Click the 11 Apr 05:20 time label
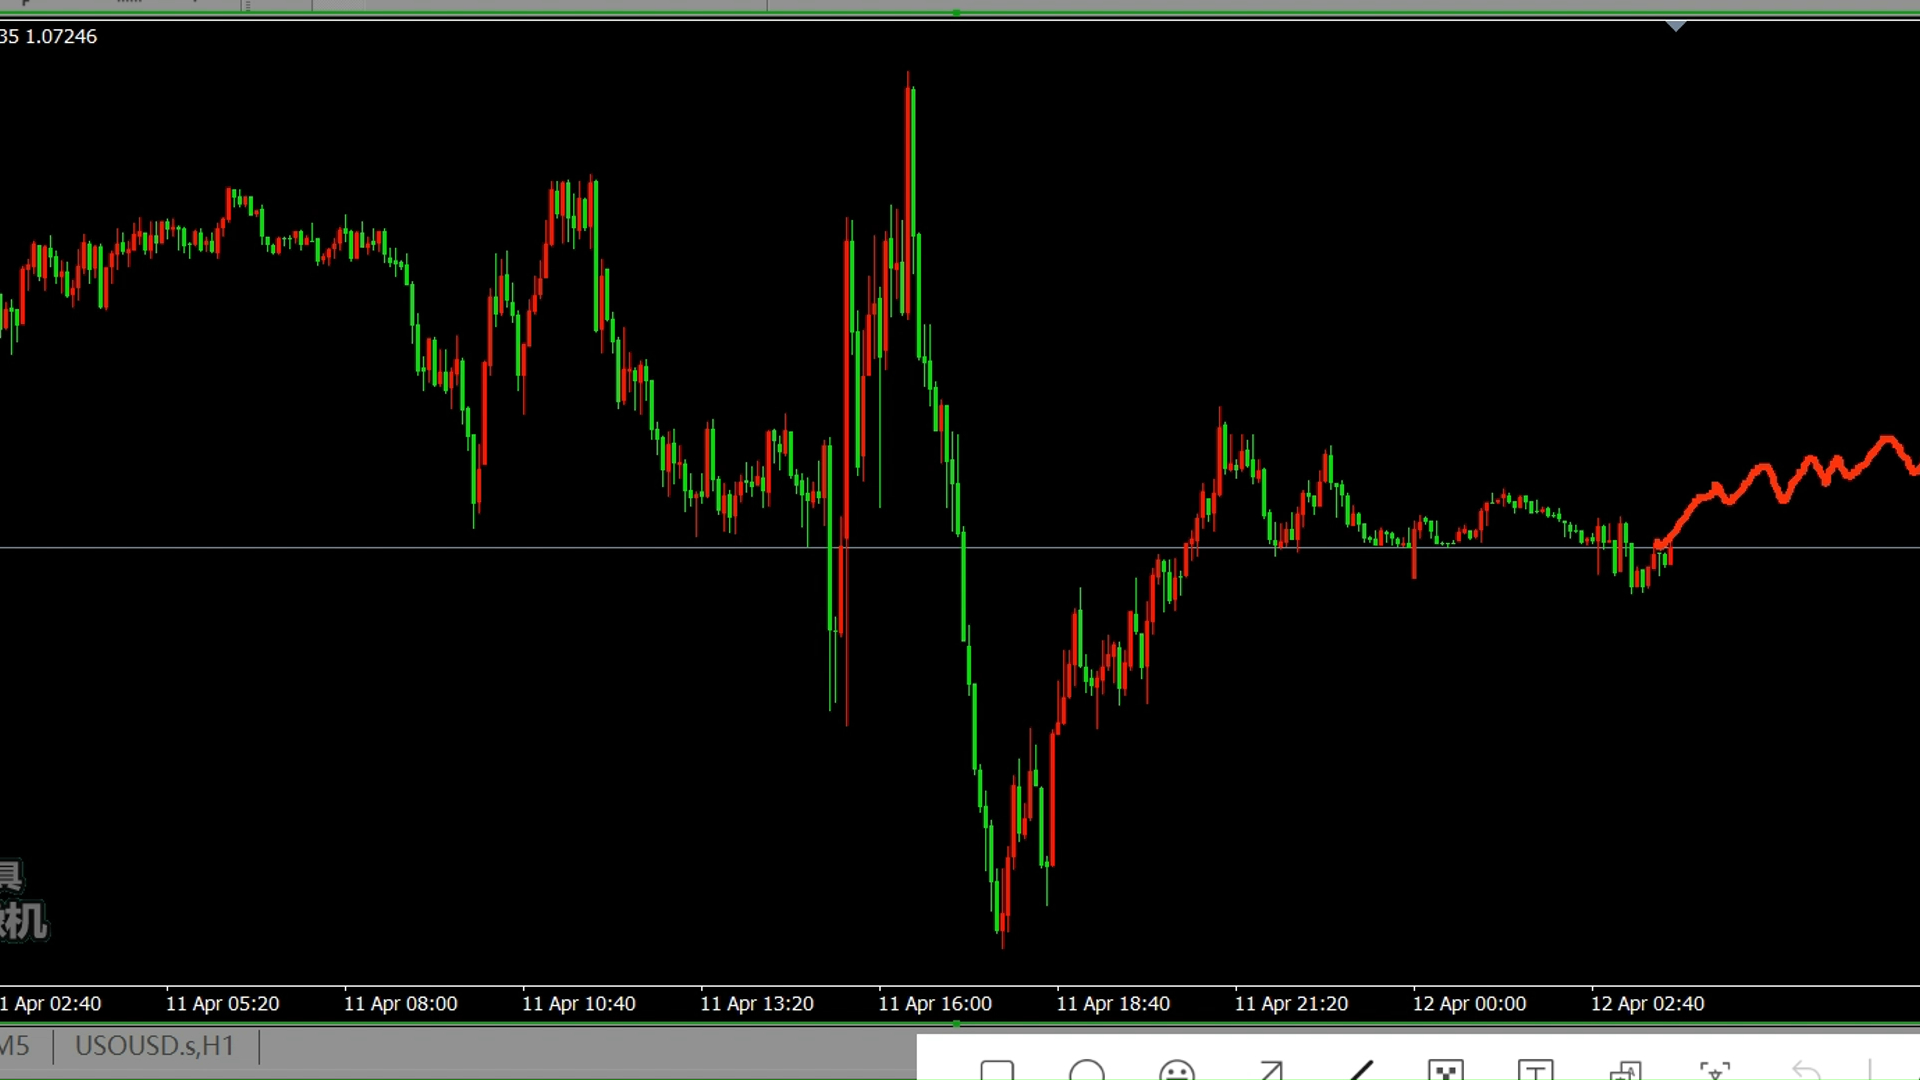The image size is (1920, 1080). tap(222, 1003)
